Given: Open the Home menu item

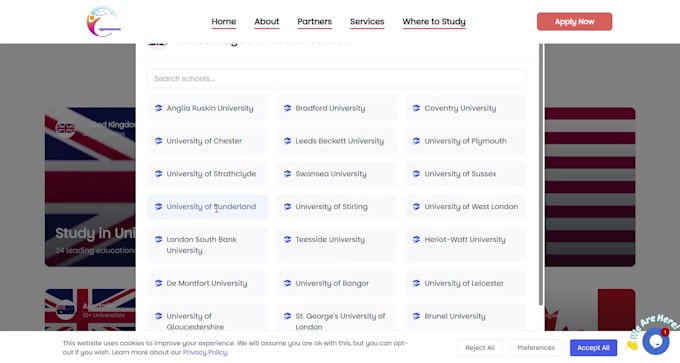Looking at the screenshot, I should coord(224,22).
